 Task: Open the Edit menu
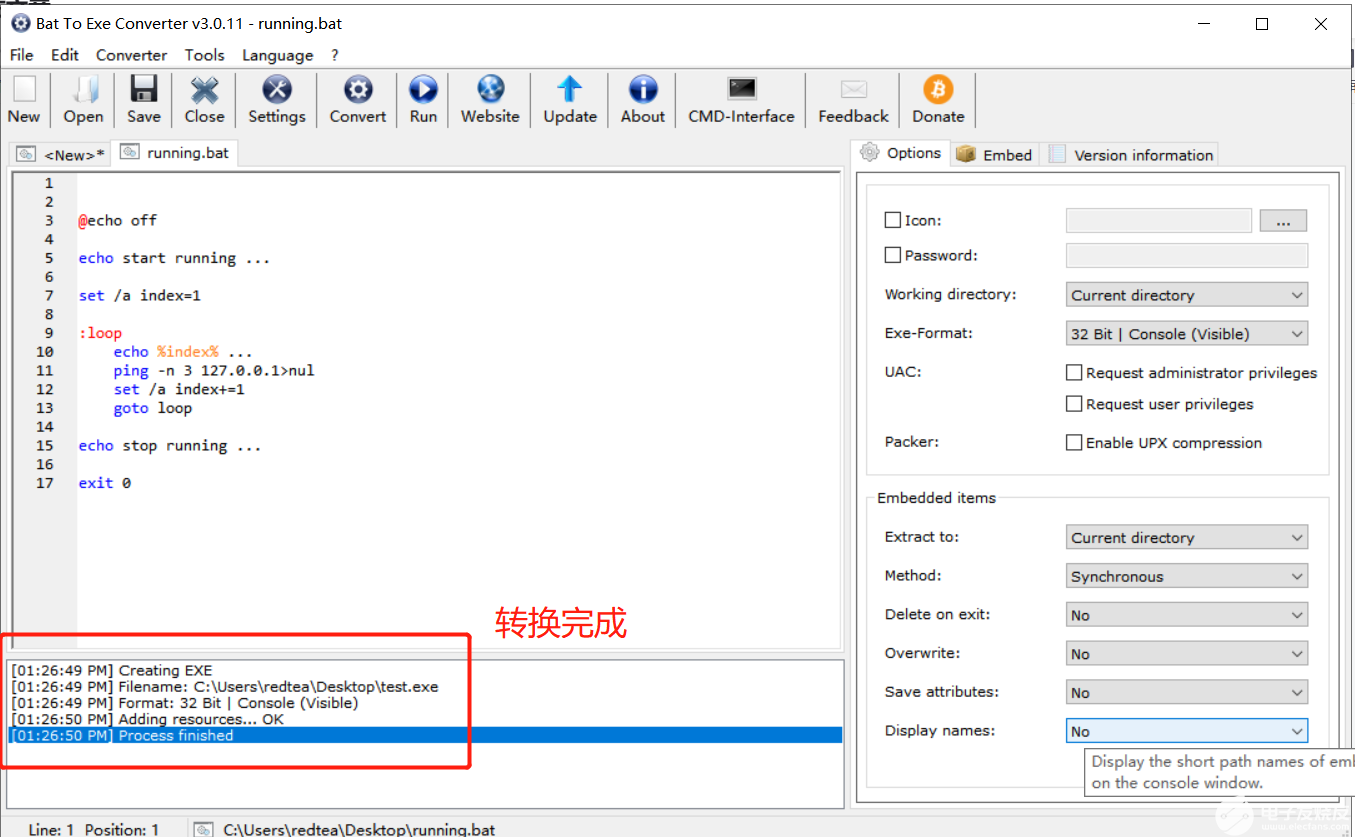tap(65, 55)
